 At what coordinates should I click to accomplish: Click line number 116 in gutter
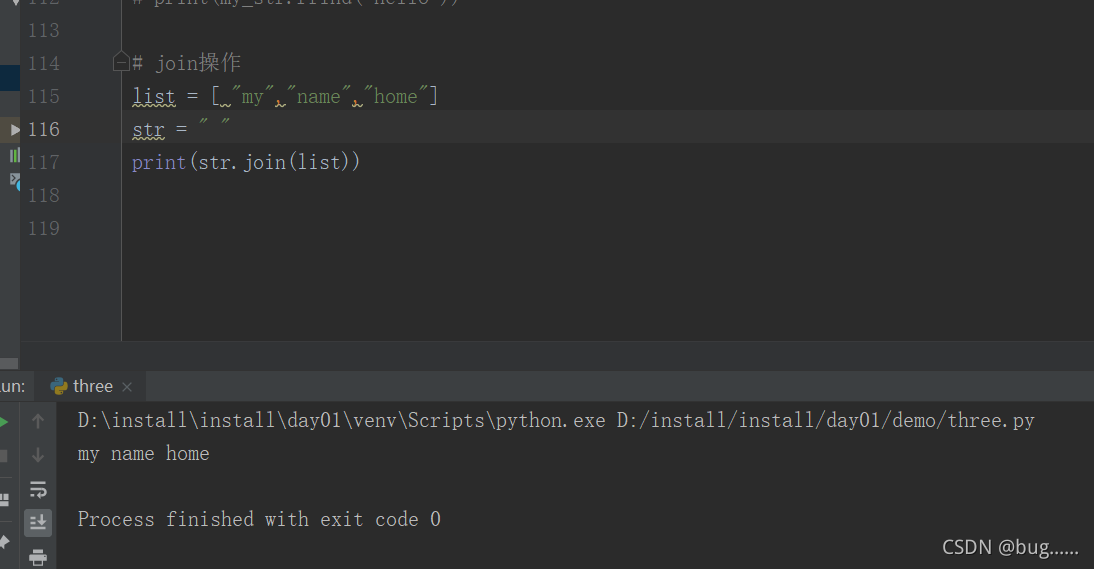point(44,130)
